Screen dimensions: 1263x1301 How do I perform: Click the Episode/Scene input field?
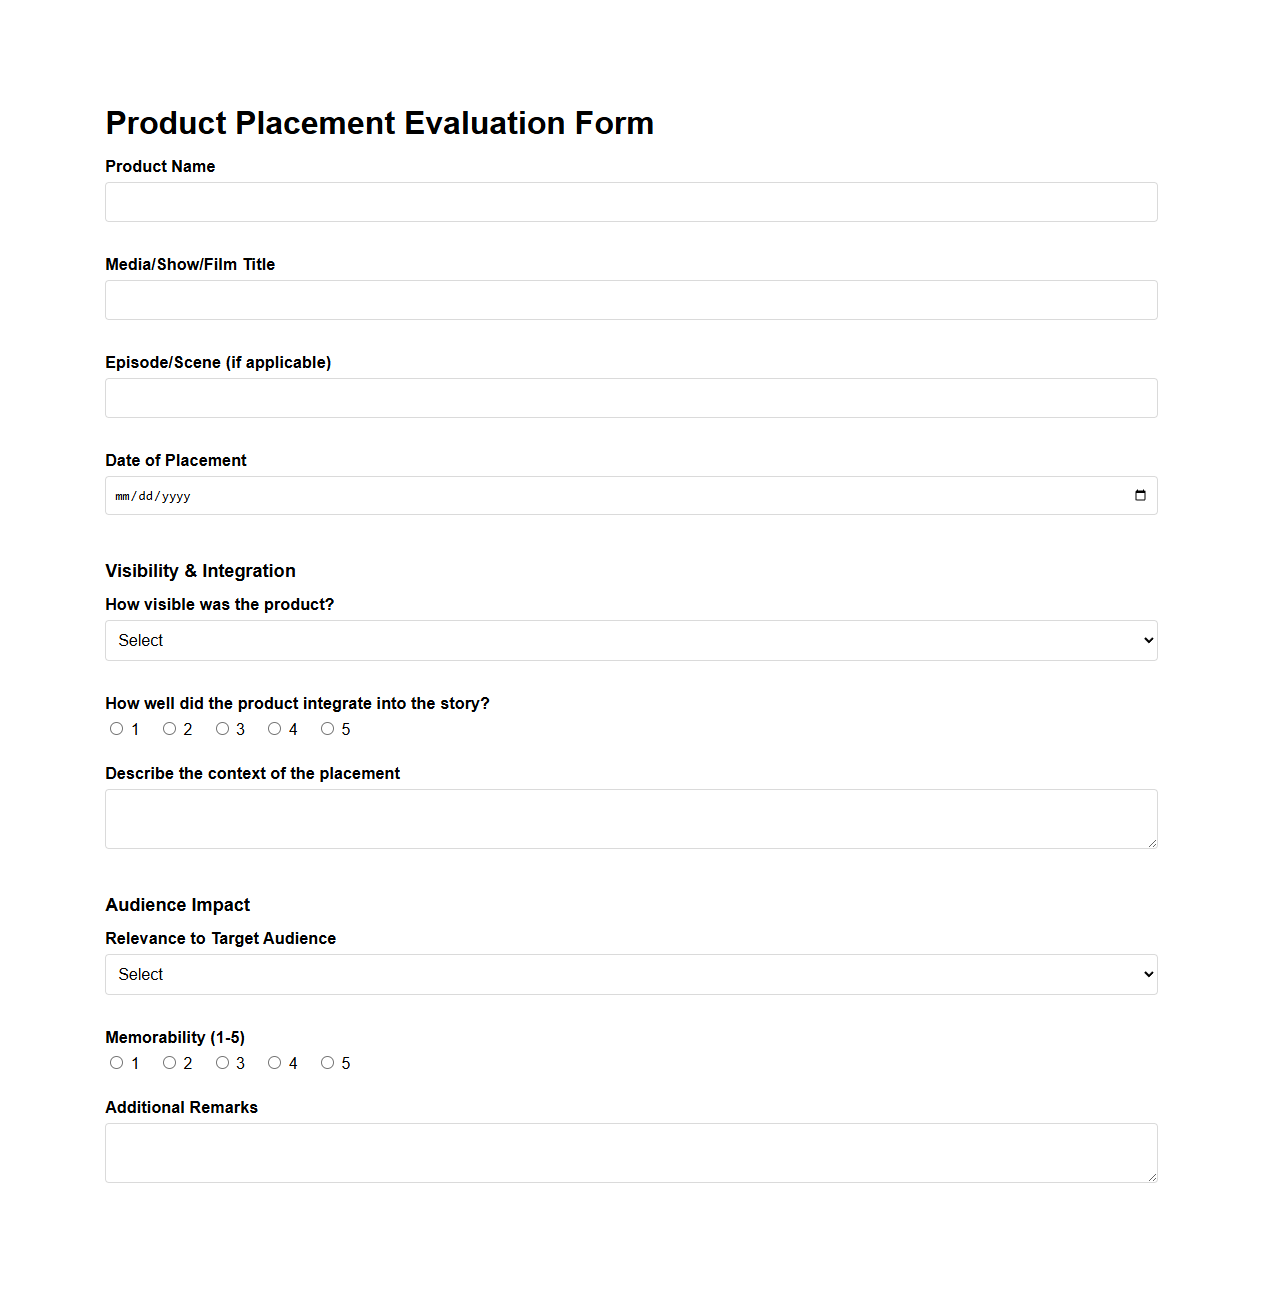(x=630, y=398)
